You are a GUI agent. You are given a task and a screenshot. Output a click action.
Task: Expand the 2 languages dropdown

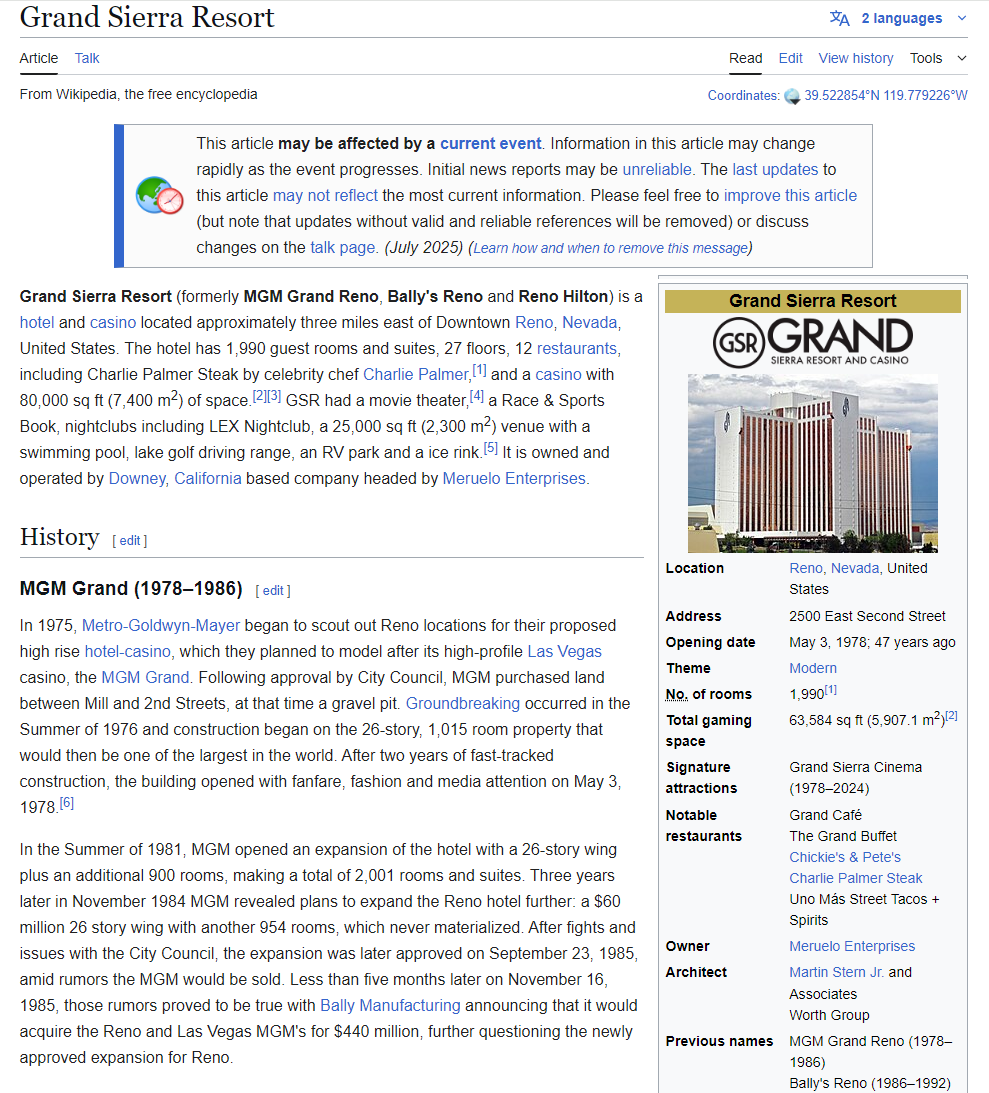coord(914,18)
